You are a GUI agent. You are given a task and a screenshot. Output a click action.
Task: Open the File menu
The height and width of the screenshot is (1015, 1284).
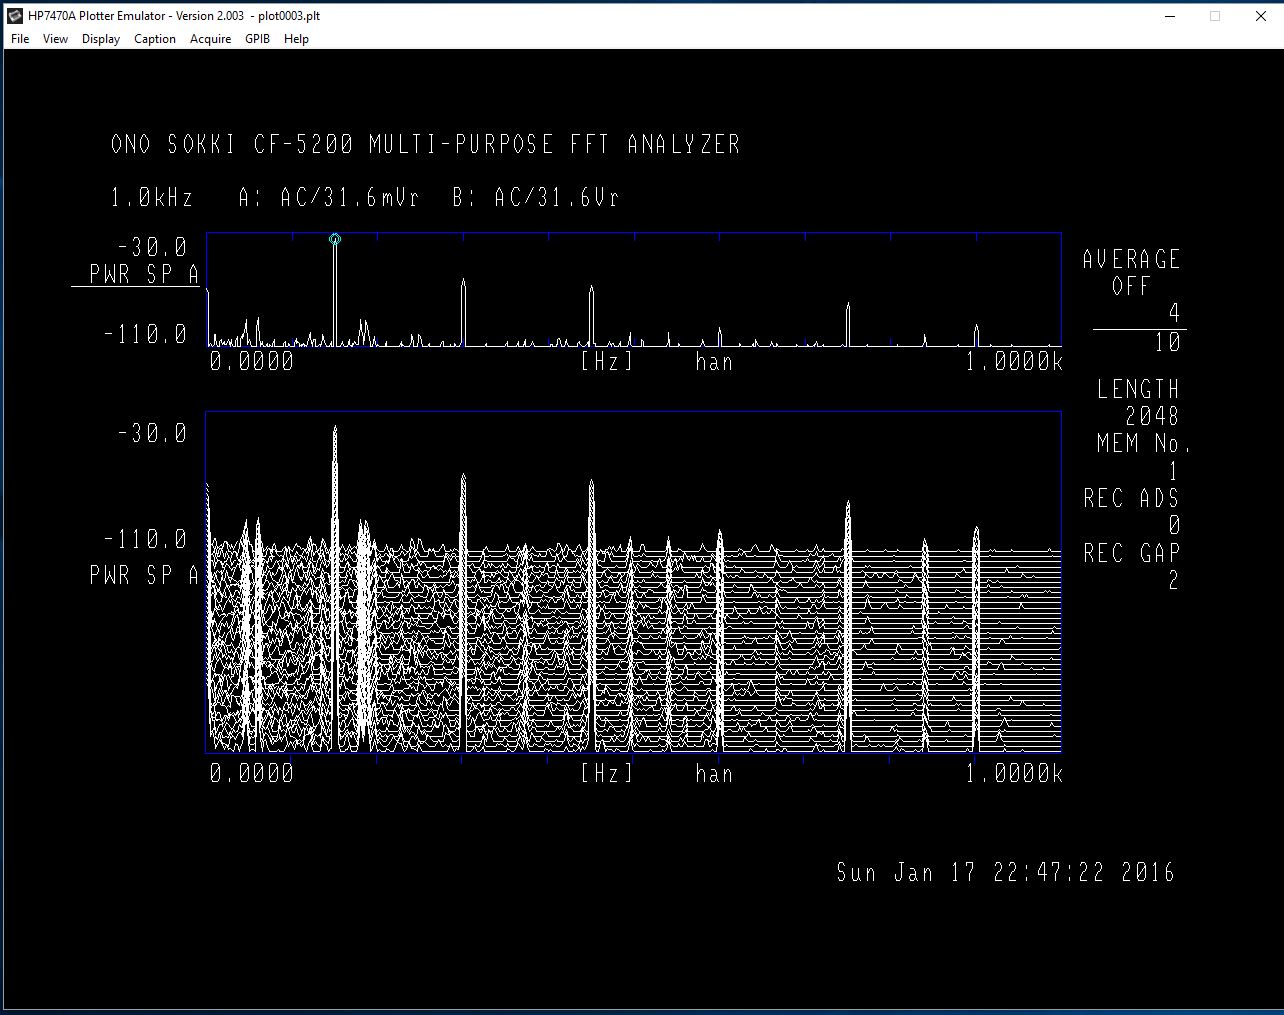pos(20,39)
